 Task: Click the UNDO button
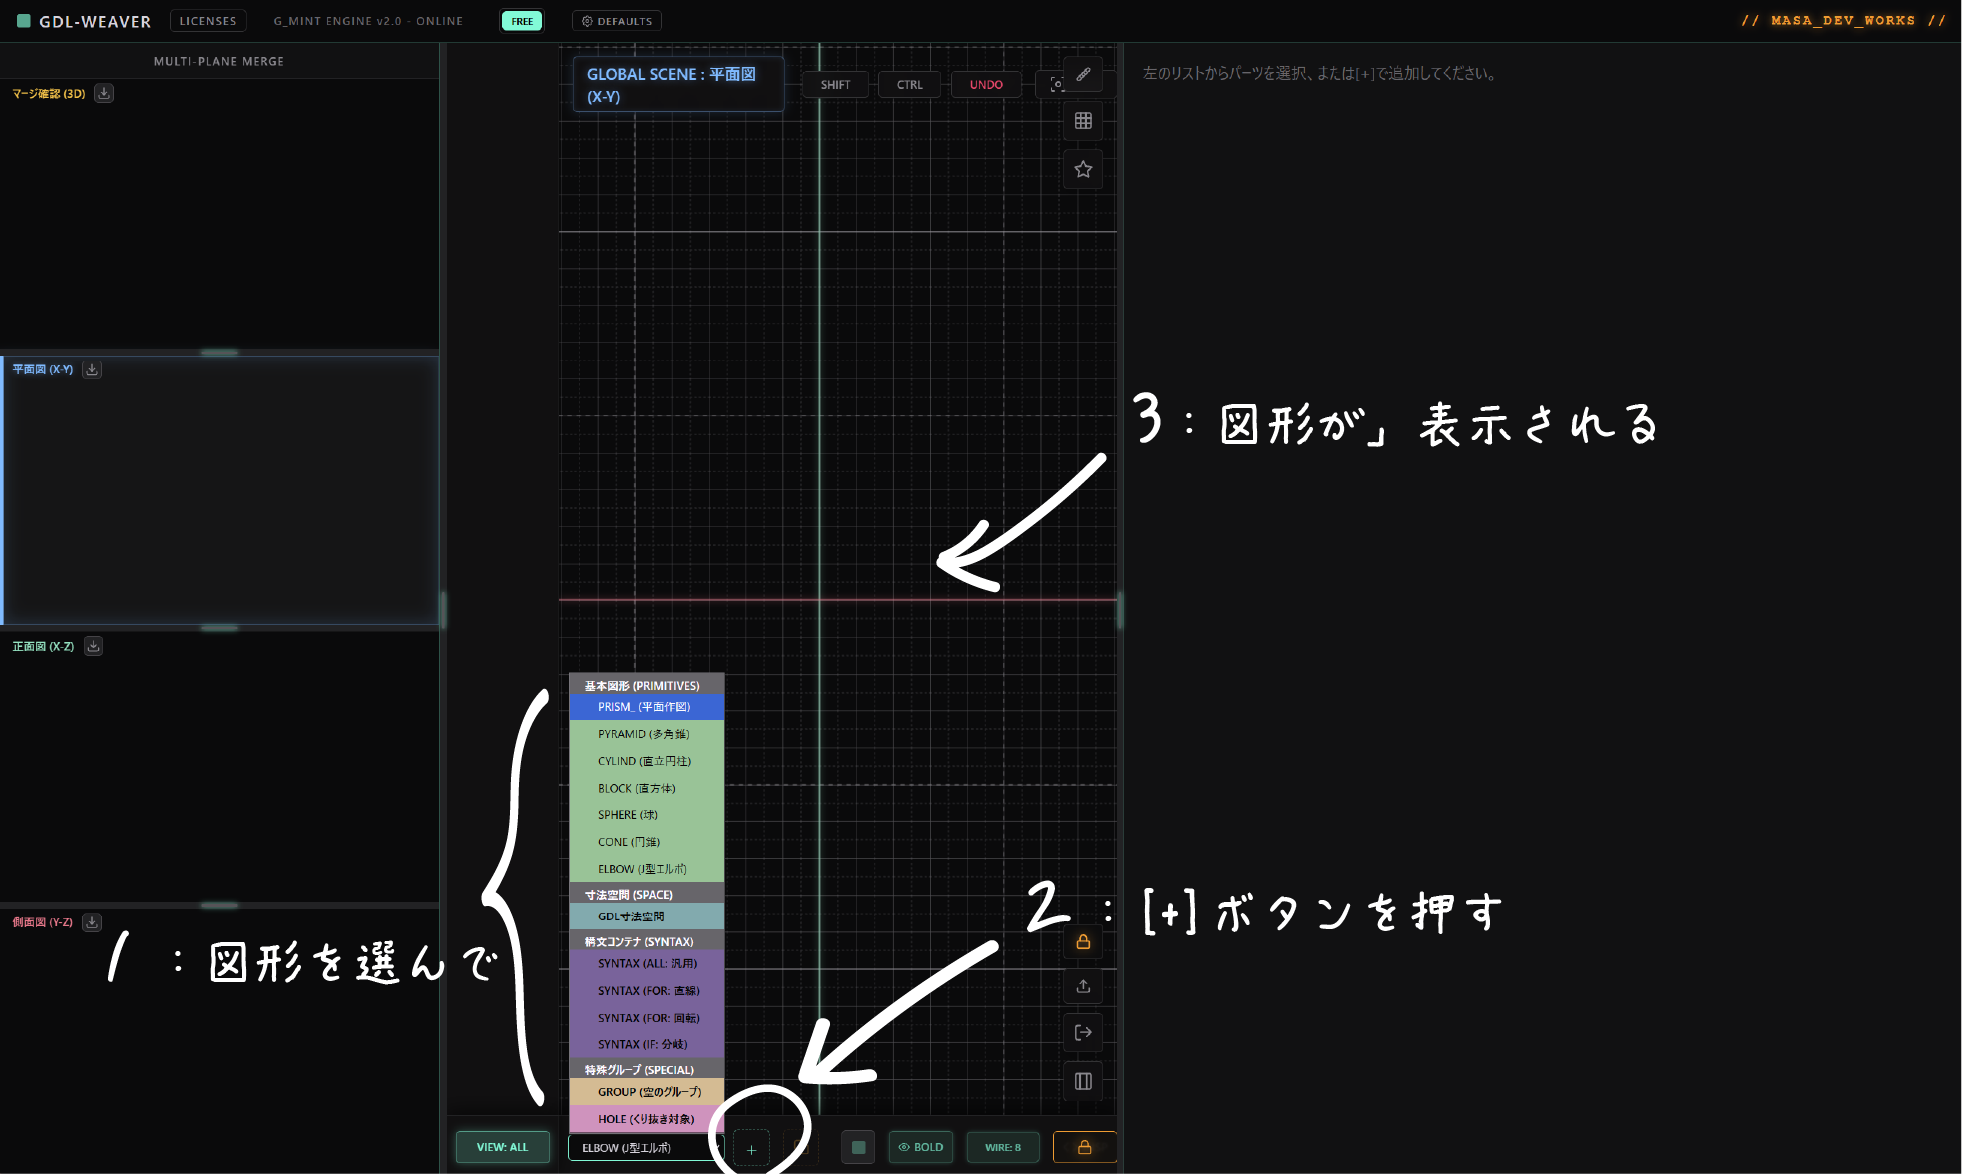[986, 85]
